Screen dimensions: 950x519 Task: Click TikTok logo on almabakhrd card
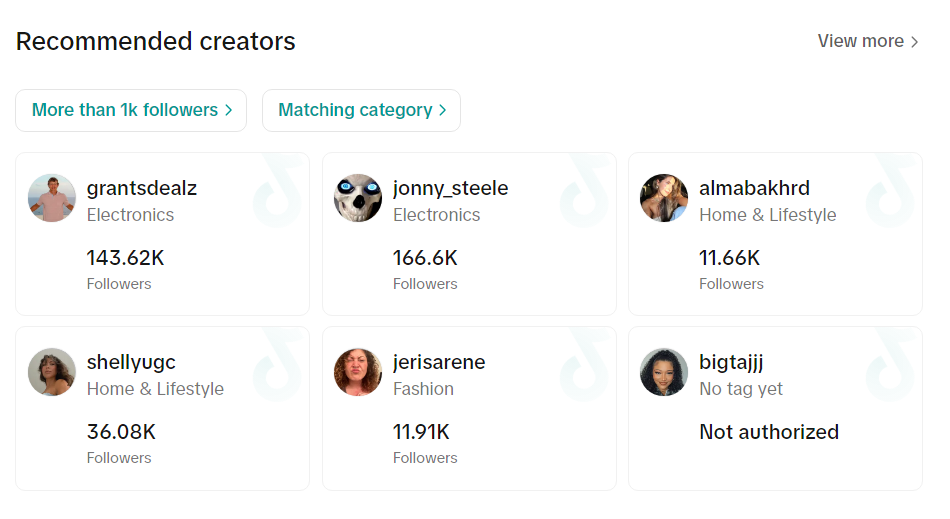click(889, 190)
